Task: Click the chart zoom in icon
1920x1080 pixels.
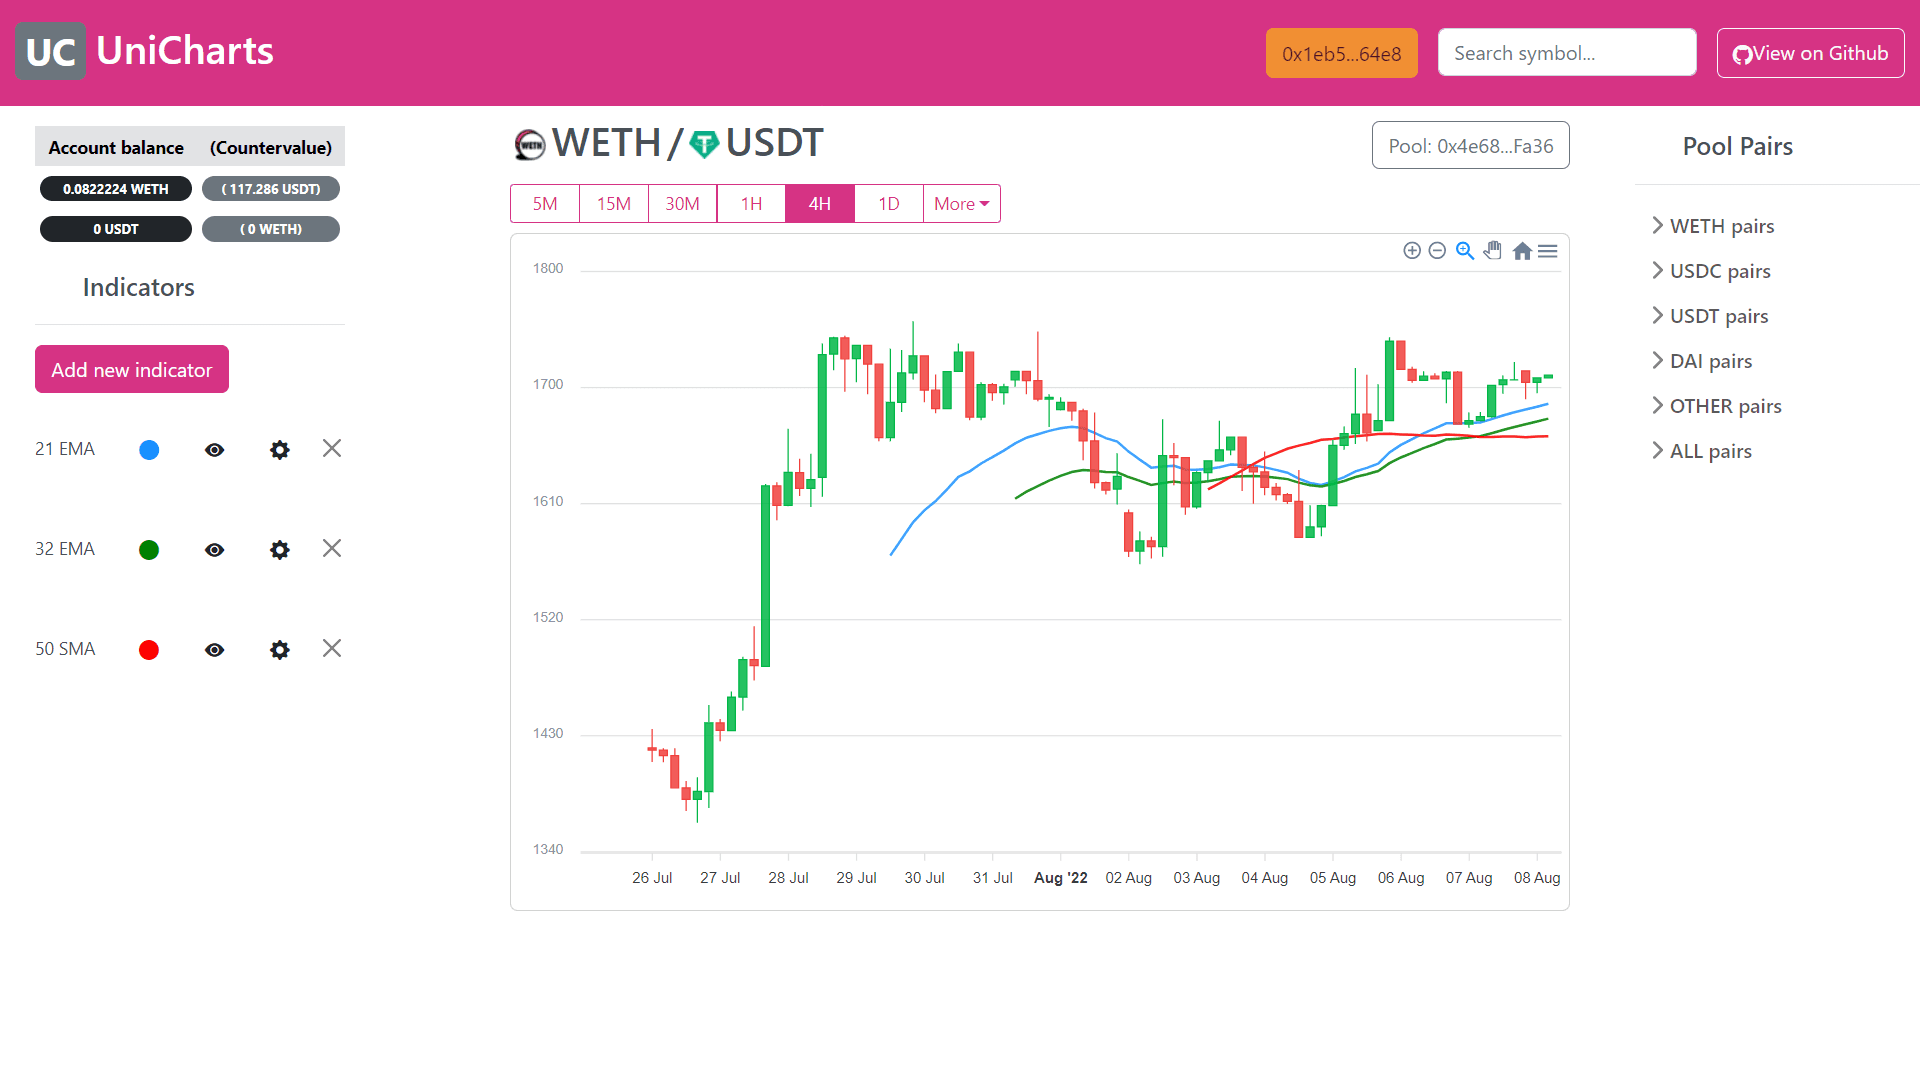Action: point(1412,251)
